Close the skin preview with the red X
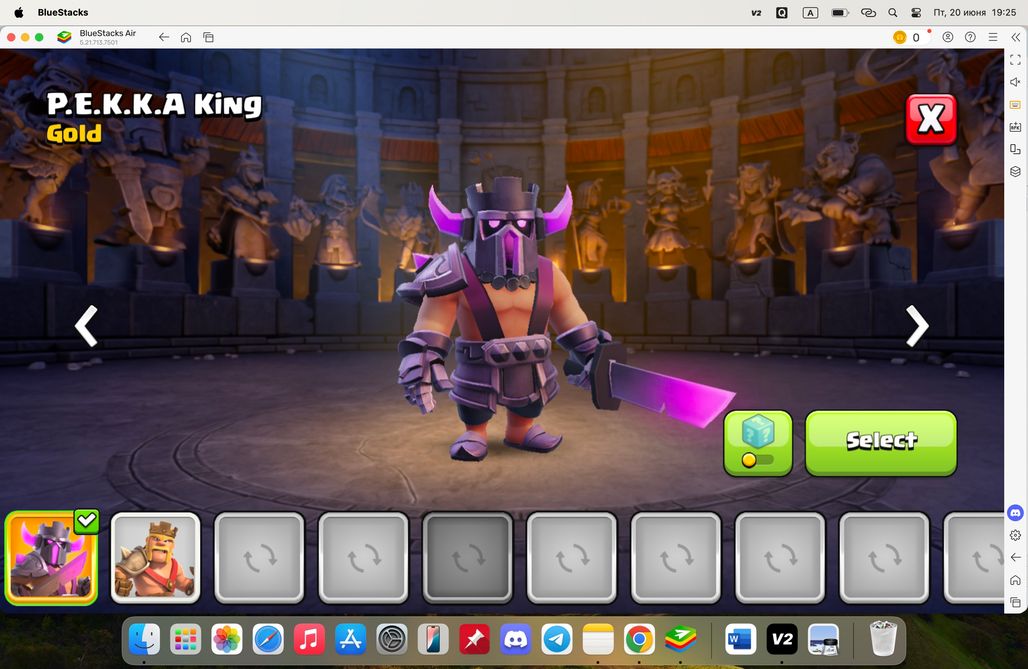 [x=930, y=119]
